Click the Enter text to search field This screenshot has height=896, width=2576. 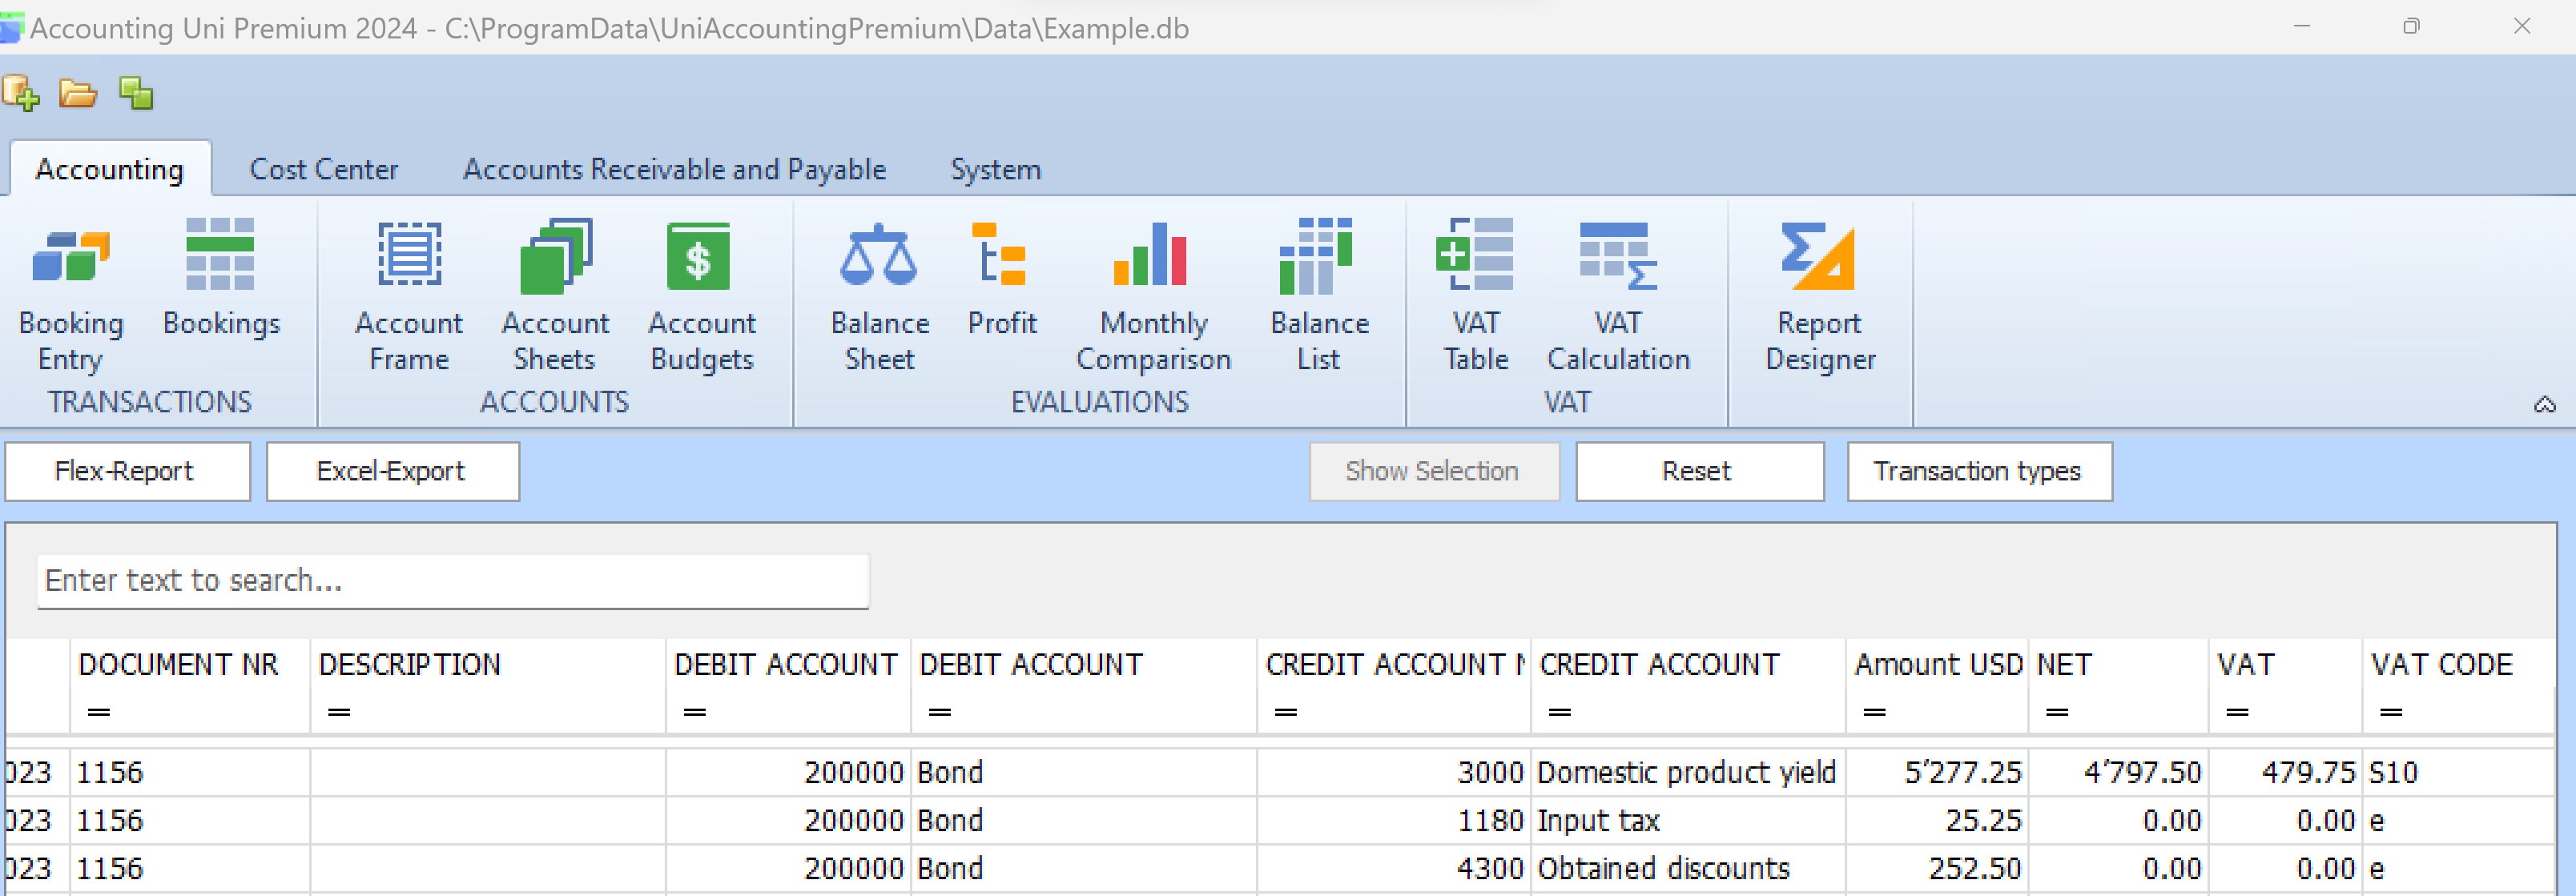[452, 581]
